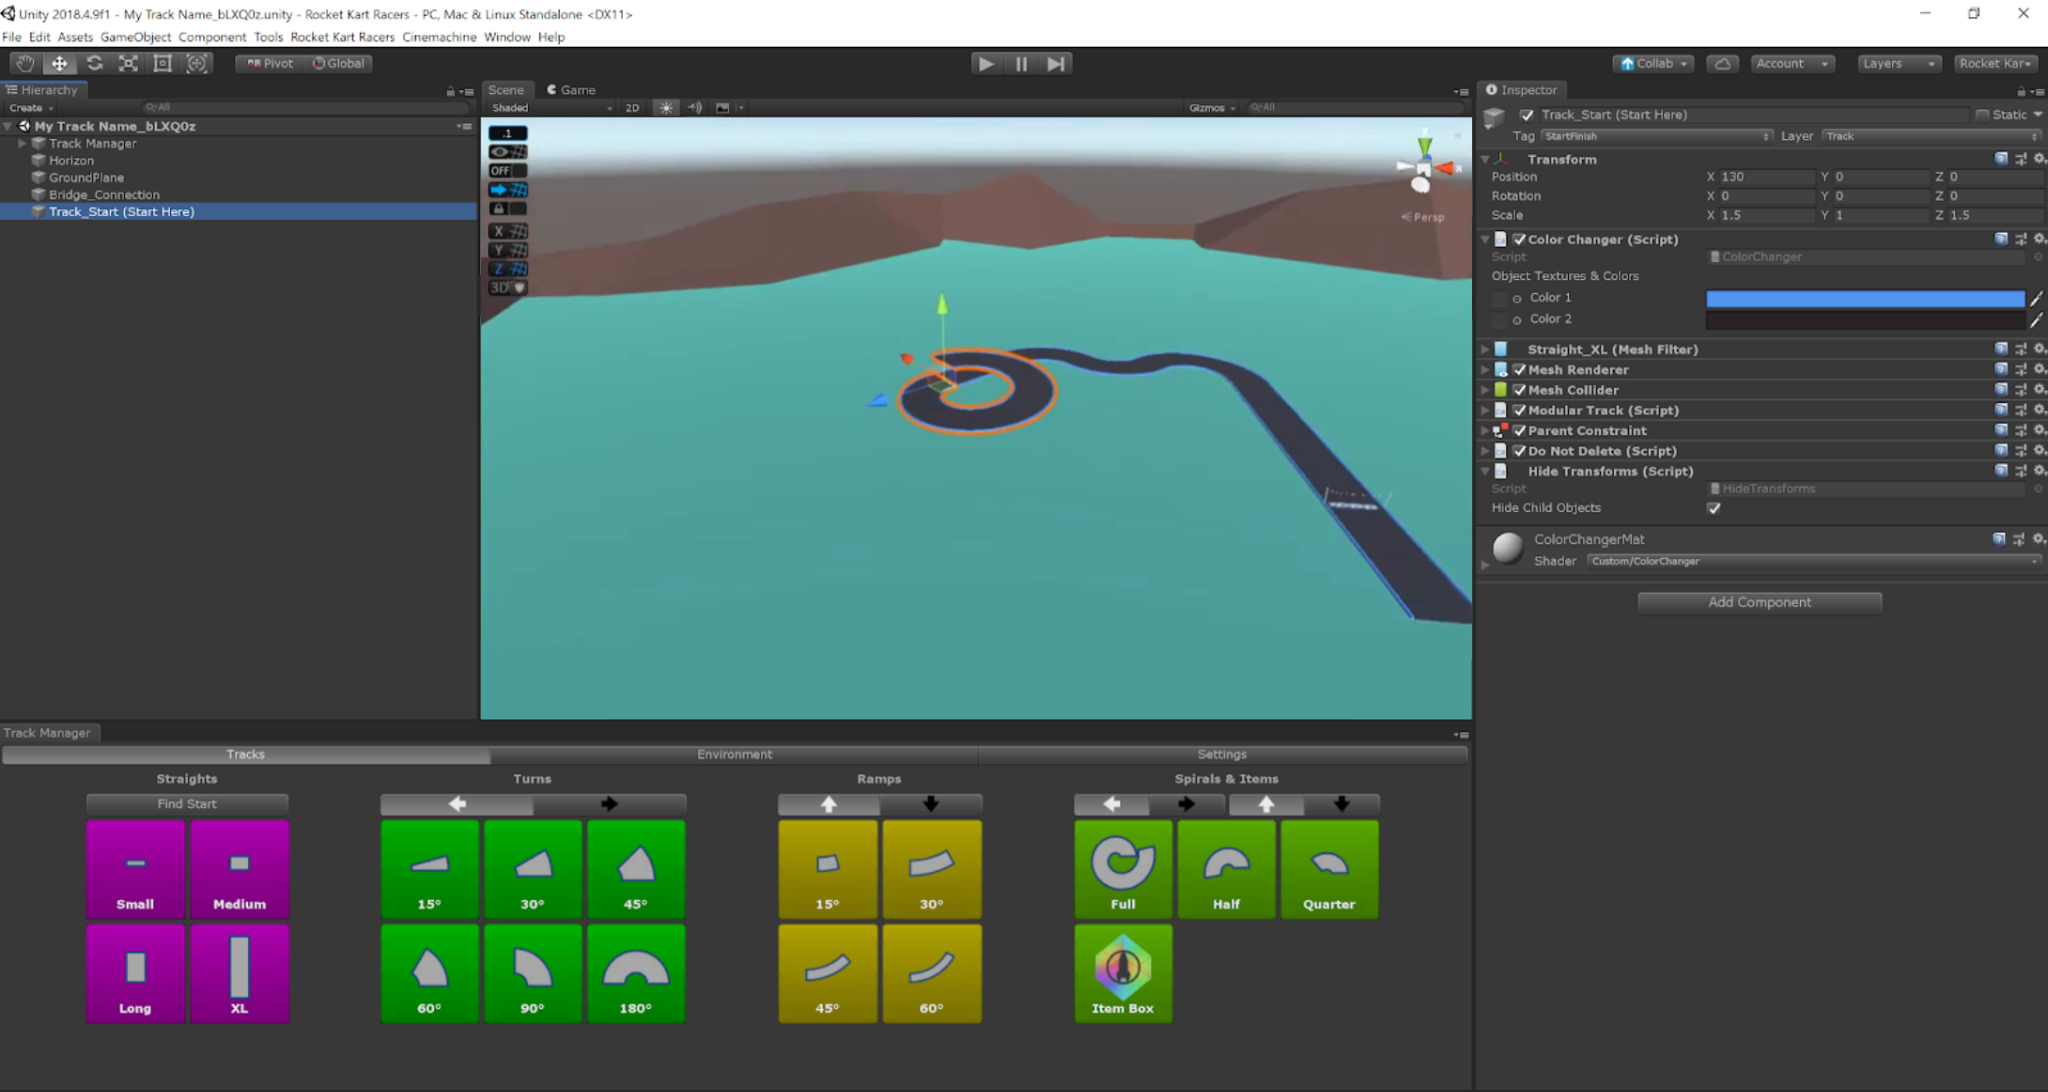Disable the Mesh Collider component checkbox
2048x1092 pixels.
tap(1520, 390)
